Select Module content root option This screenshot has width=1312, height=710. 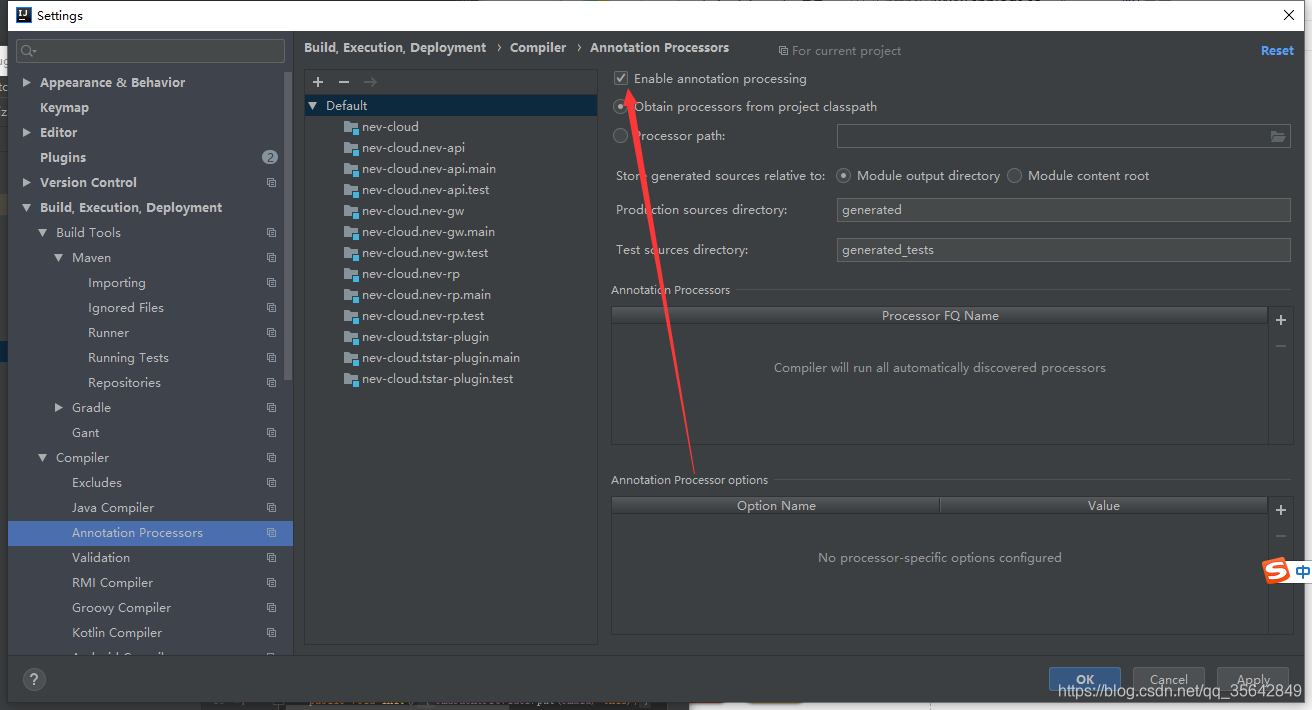[1014, 176]
